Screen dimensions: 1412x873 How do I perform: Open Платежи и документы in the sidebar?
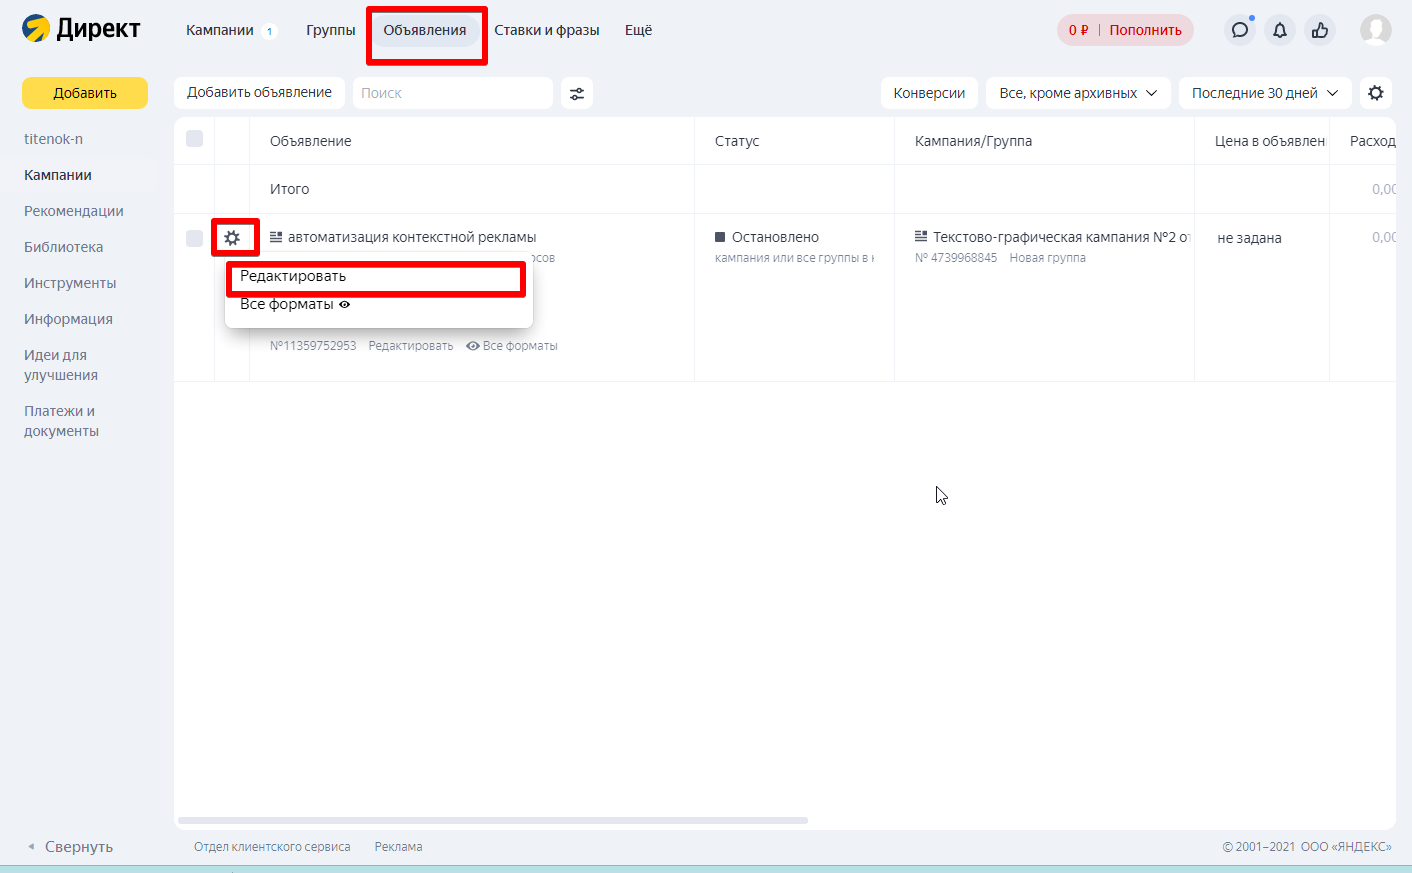(x=62, y=421)
